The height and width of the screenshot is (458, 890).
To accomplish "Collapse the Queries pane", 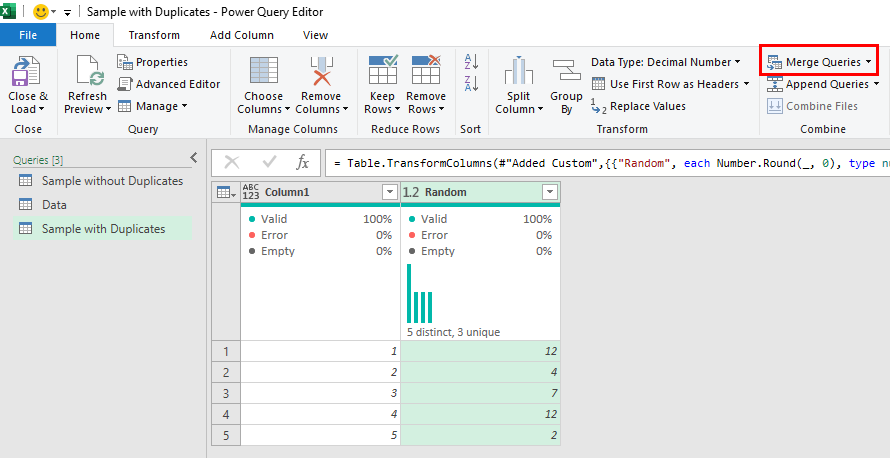I will pos(194,157).
